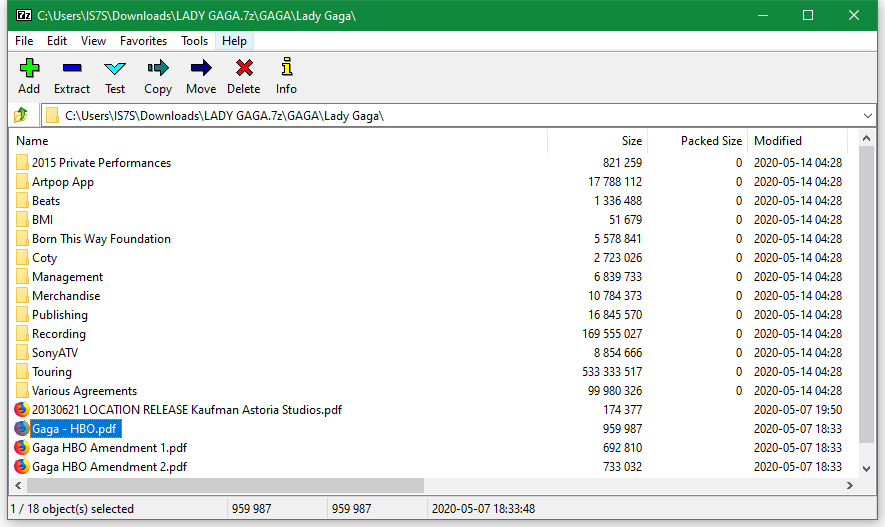The height and width of the screenshot is (527, 885).
Task: Click the horizontal scrollbar right arrow
Action: [x=849, y=485]
